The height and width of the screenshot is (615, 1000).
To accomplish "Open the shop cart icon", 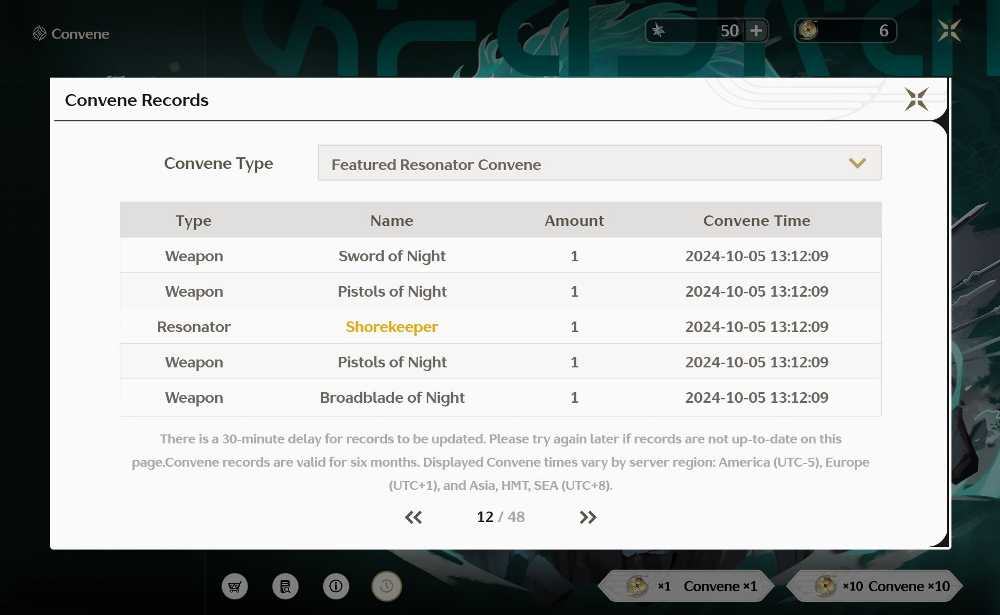I will 235,586.
